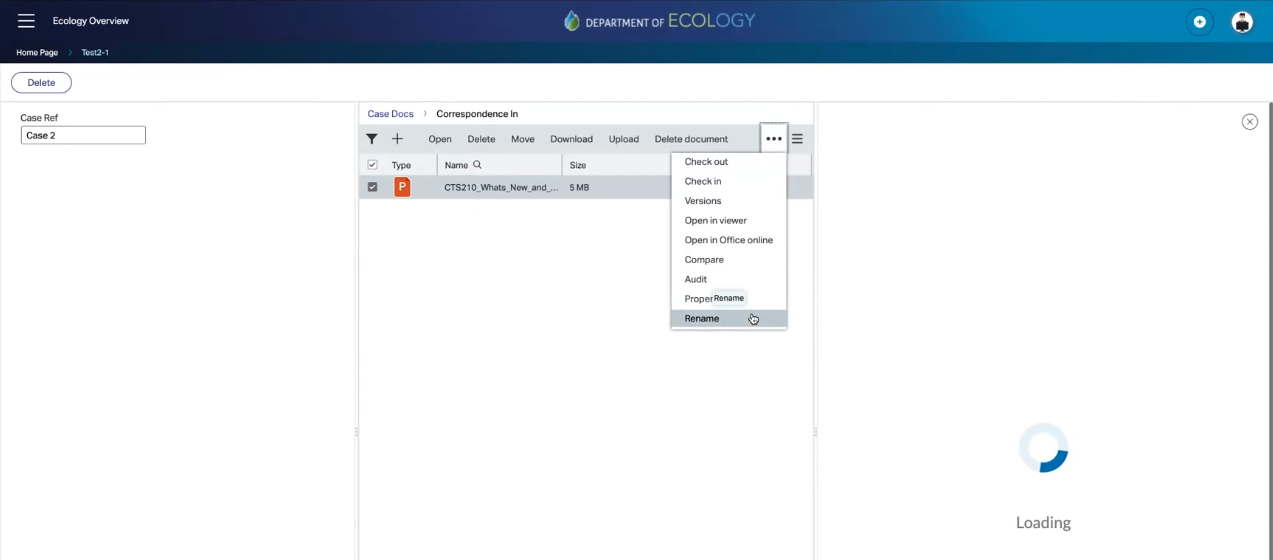Click the PowerPoint file type icon

[x=402, y=187]
